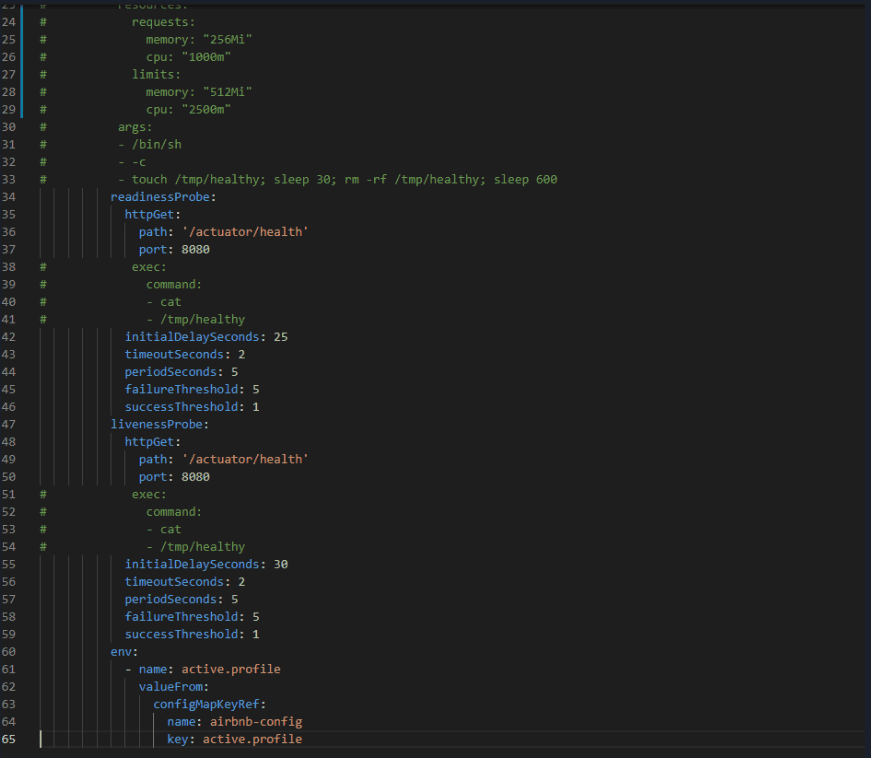Click initialDelaySeconds key on line 55
The height and width of the screenshot is (758, 871).
(192, 564)
